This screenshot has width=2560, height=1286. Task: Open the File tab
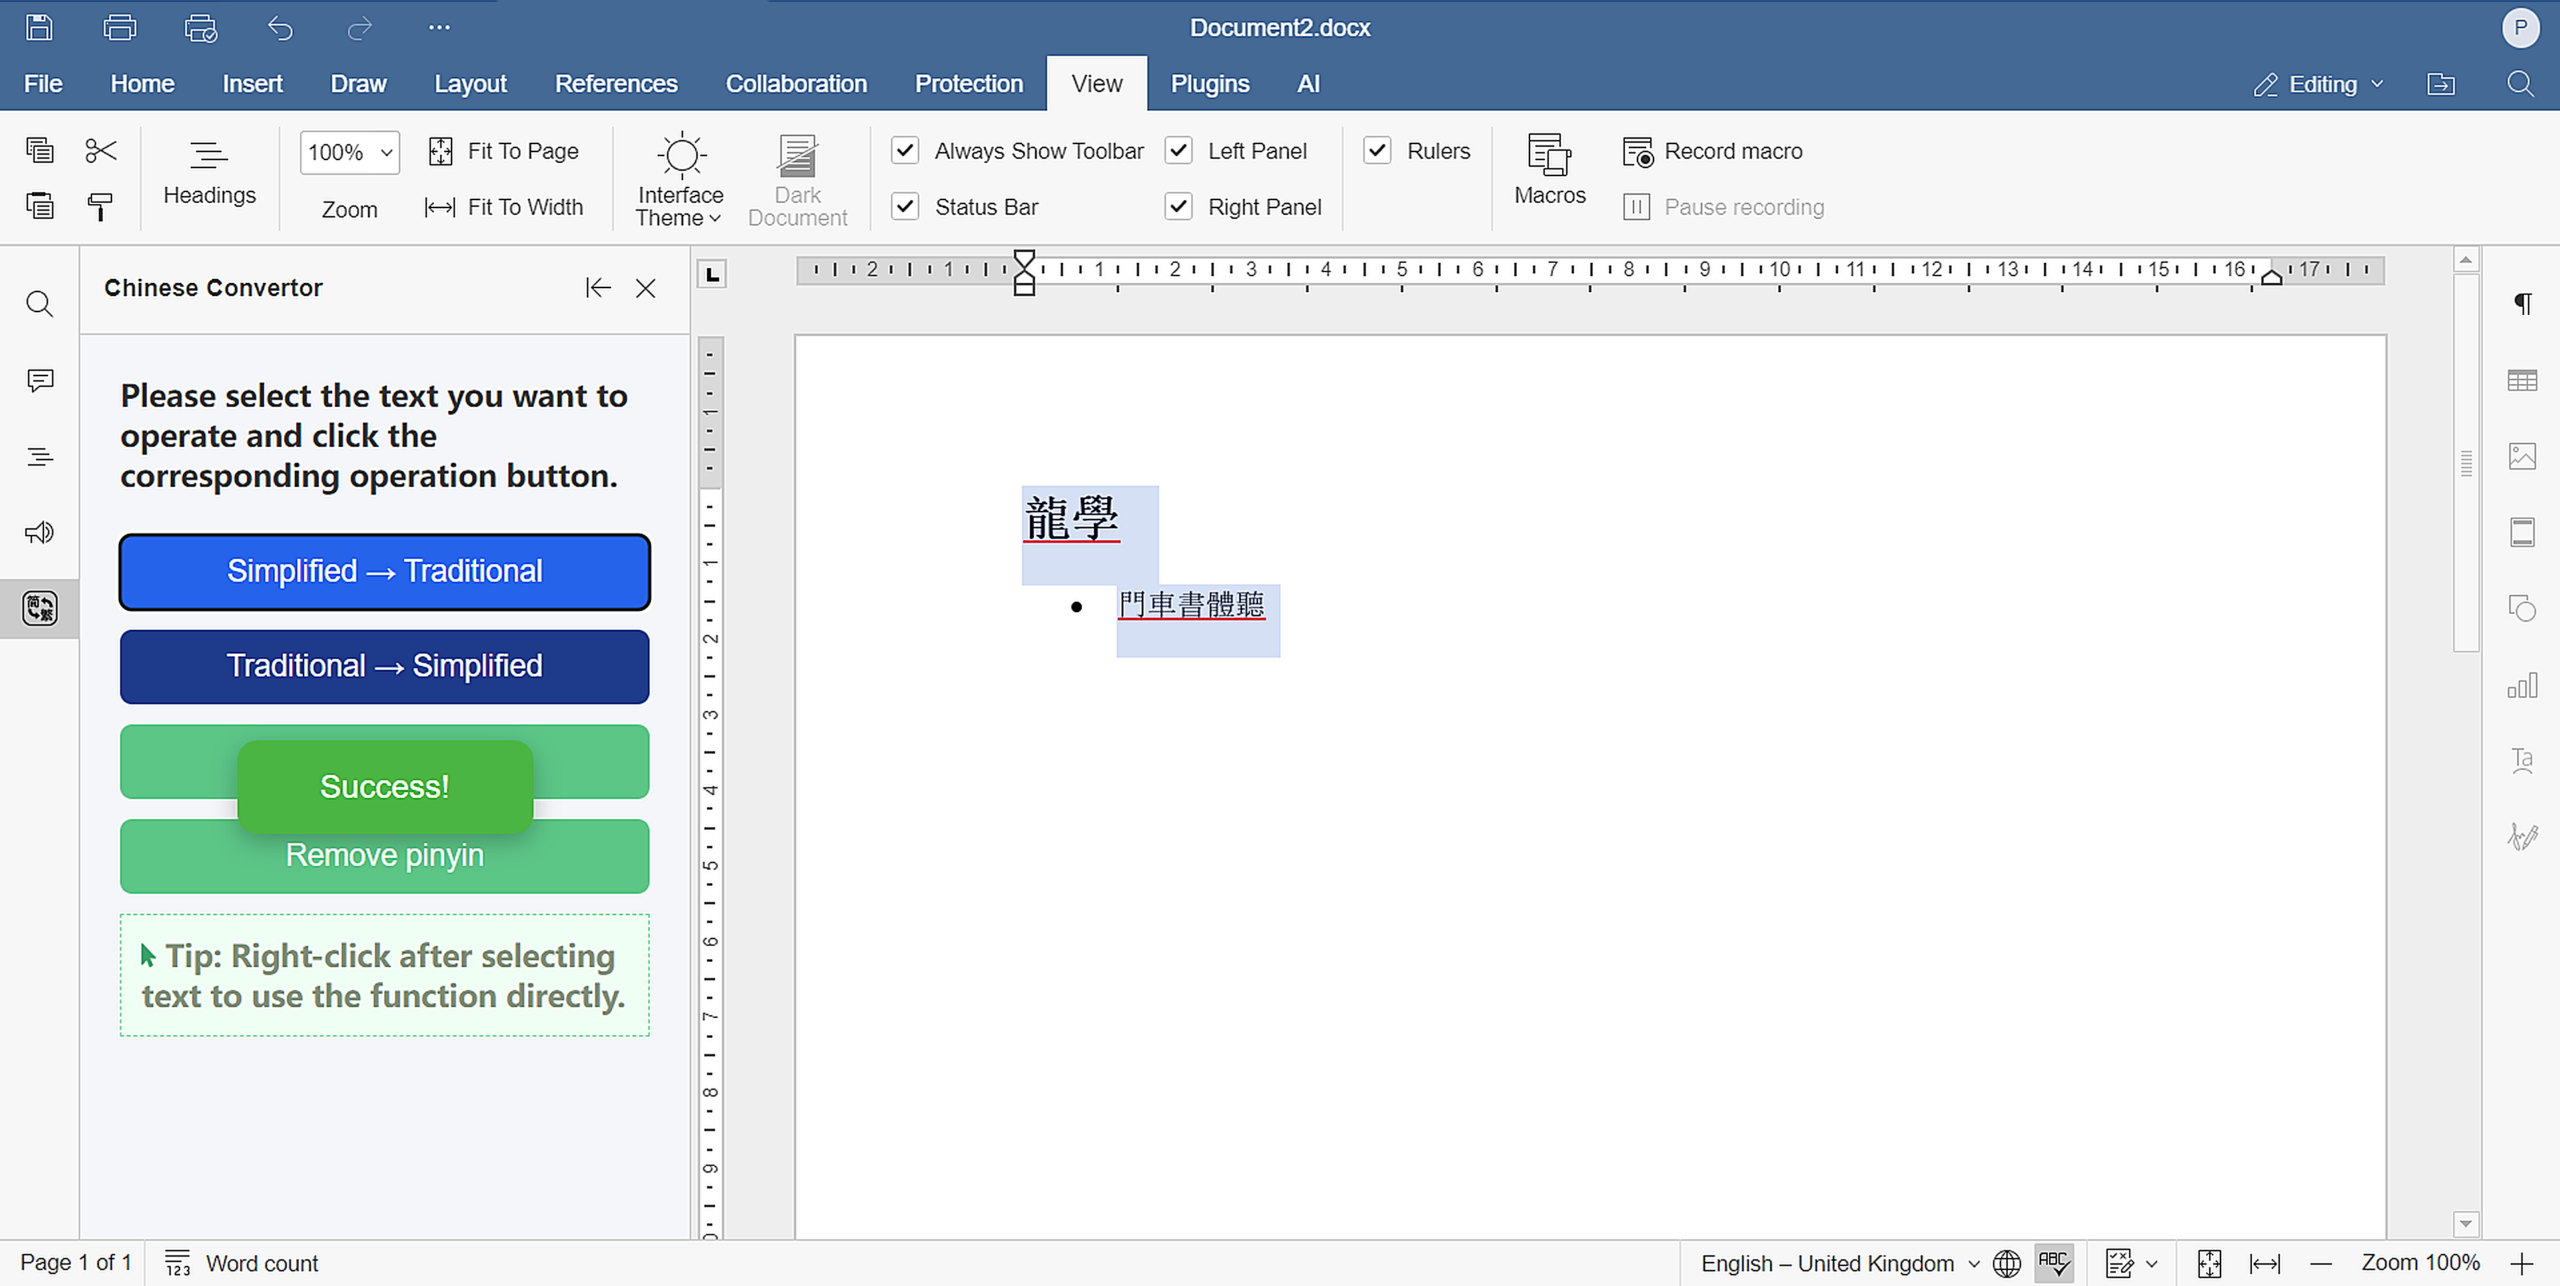[x=43, y=84]
